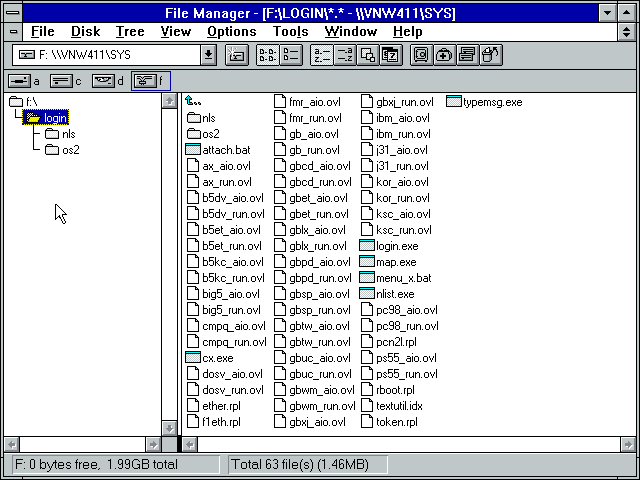Viewport: 640px width, 480px height.
Task: Open the Window menu
Action: 351,31
